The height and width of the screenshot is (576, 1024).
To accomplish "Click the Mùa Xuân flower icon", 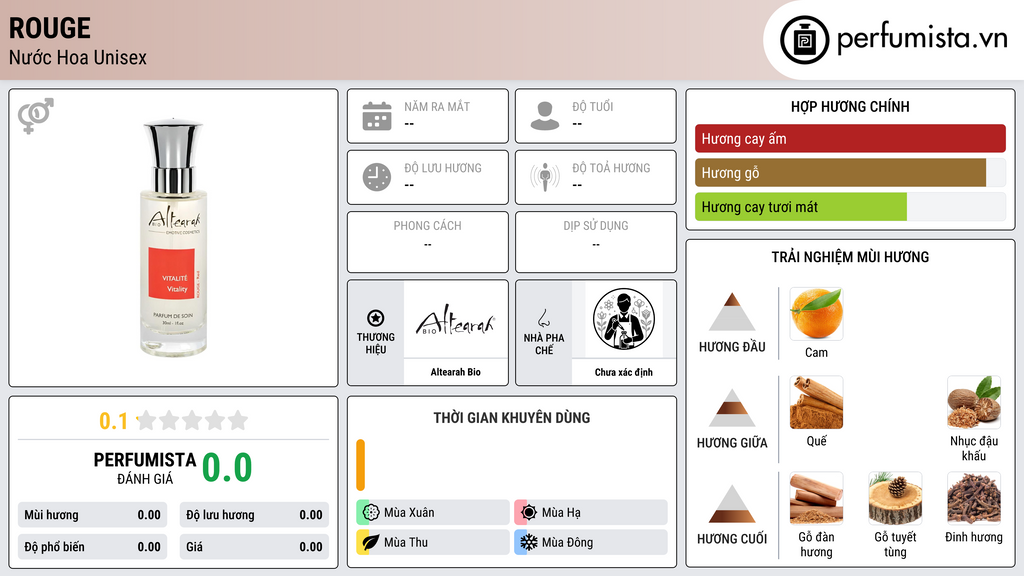I will [371, 513].
